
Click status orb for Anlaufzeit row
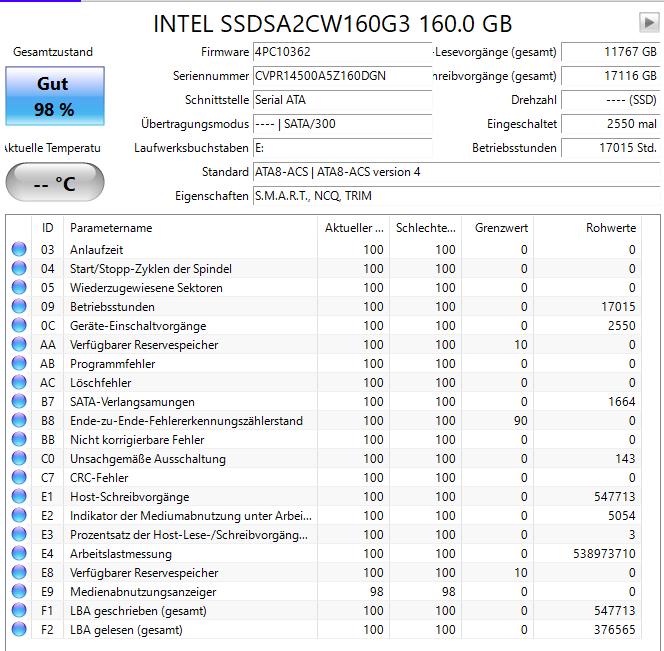pyautogui.click(x=19, y=250)
